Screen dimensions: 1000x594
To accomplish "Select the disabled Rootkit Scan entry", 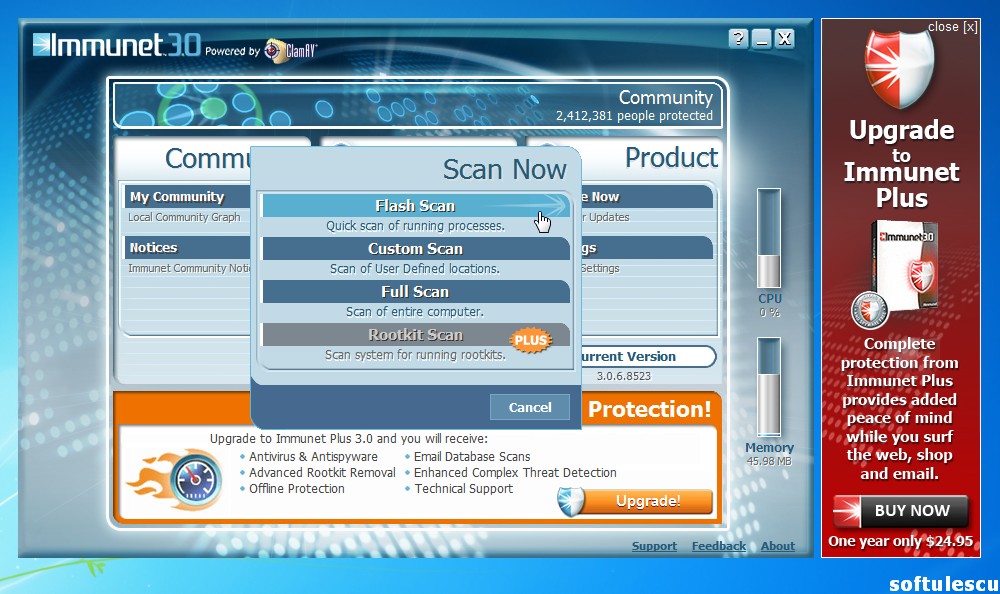I will click(416, 334).
